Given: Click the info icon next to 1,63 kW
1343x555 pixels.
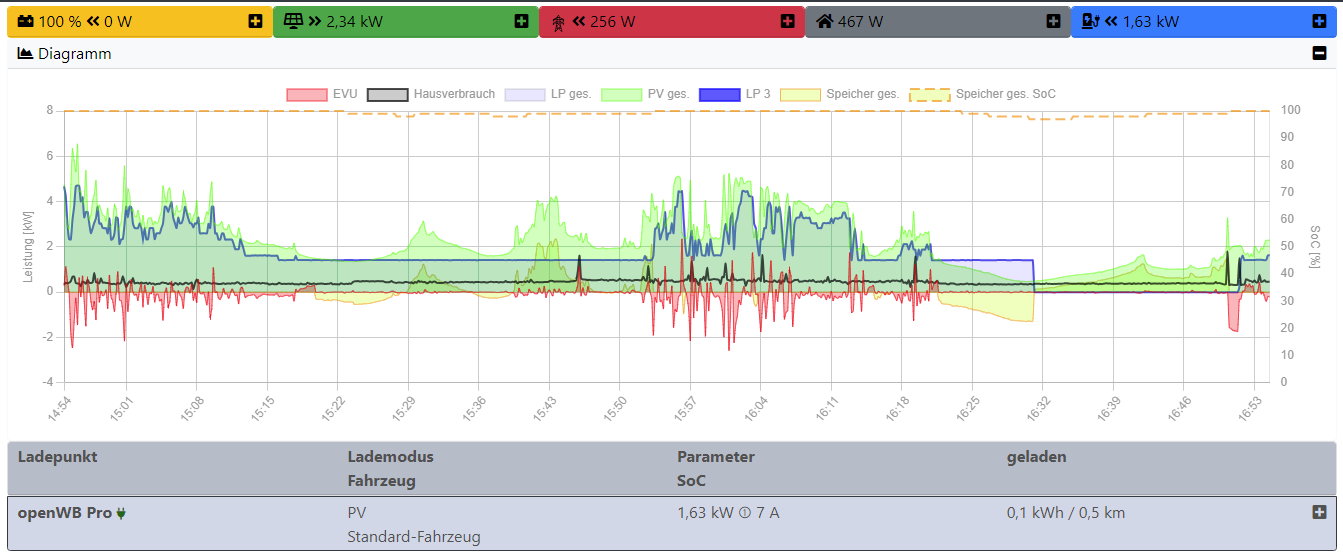Looking at the screenshot, I should [744, 513].
